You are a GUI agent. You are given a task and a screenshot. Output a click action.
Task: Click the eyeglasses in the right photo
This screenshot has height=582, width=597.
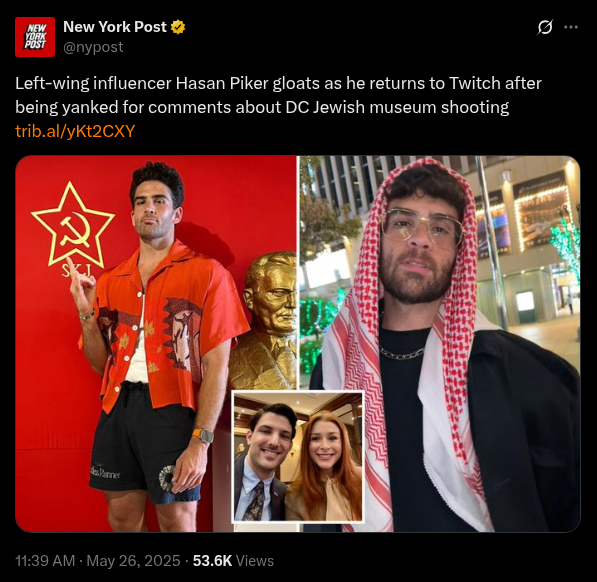422,226
